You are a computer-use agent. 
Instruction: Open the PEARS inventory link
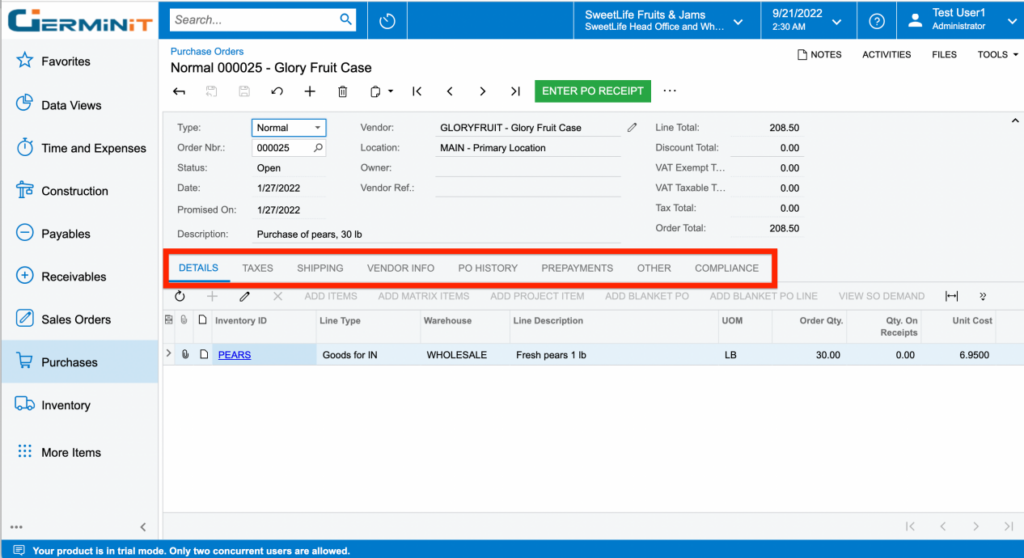click(x=234, y=355)
